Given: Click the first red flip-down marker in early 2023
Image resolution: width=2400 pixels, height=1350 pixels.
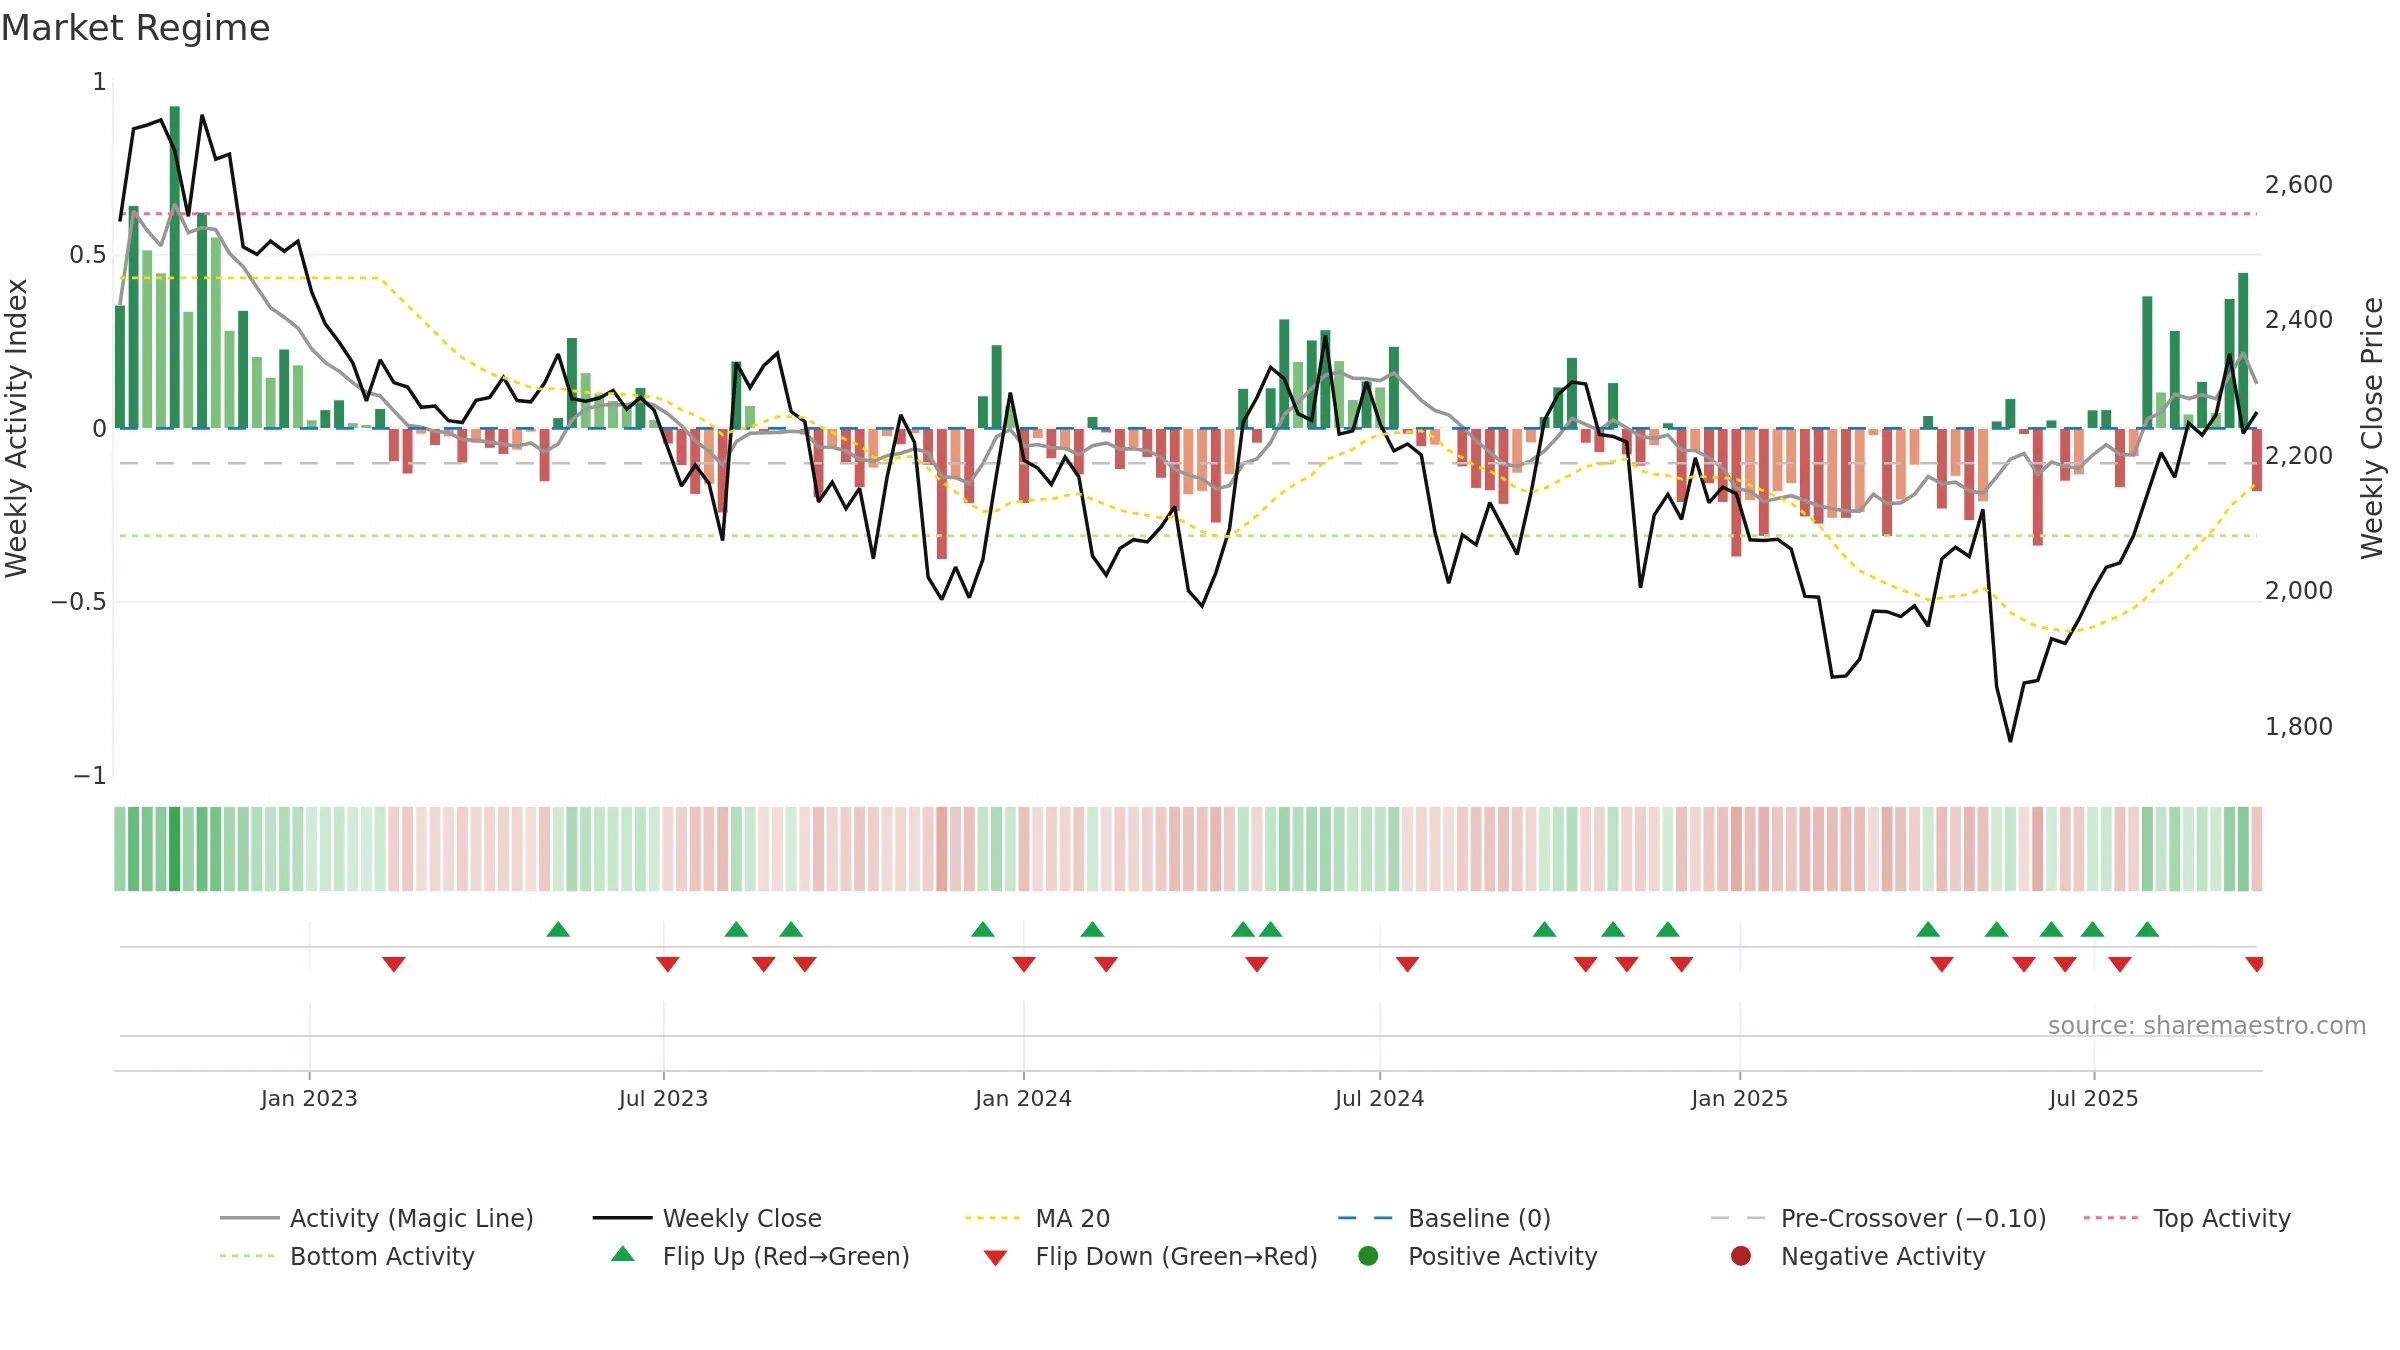Looking at the screenshot, I should 394,964.
